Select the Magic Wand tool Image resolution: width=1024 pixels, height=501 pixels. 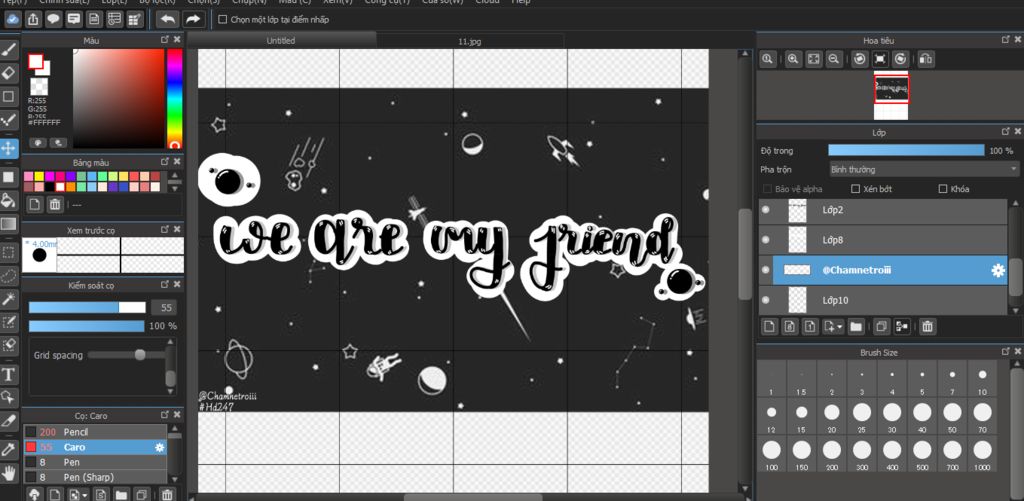pos(8,299)
